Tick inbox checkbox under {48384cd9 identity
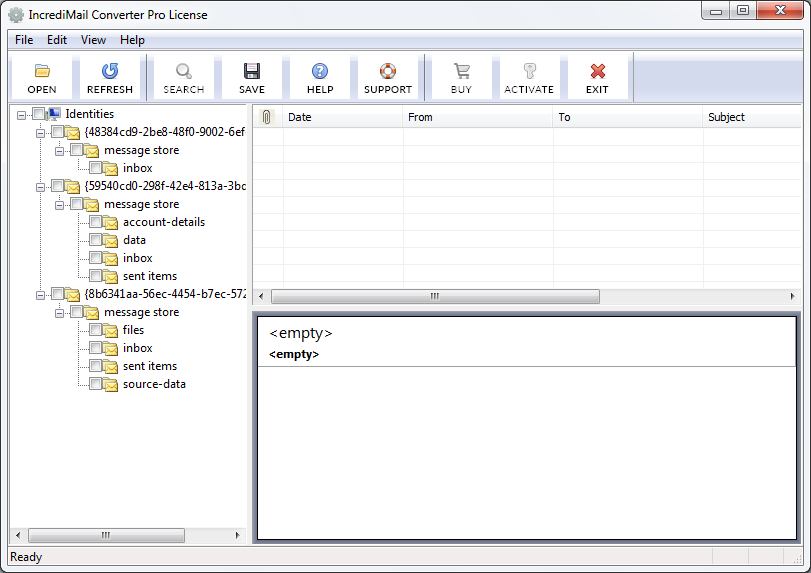 point(95,168)
